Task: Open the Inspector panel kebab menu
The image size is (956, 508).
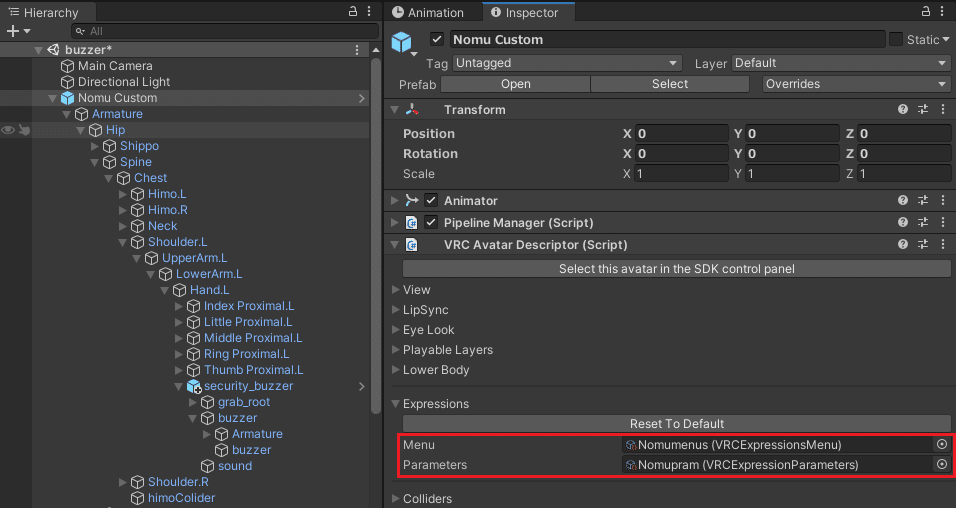Action: pos(942,12)
